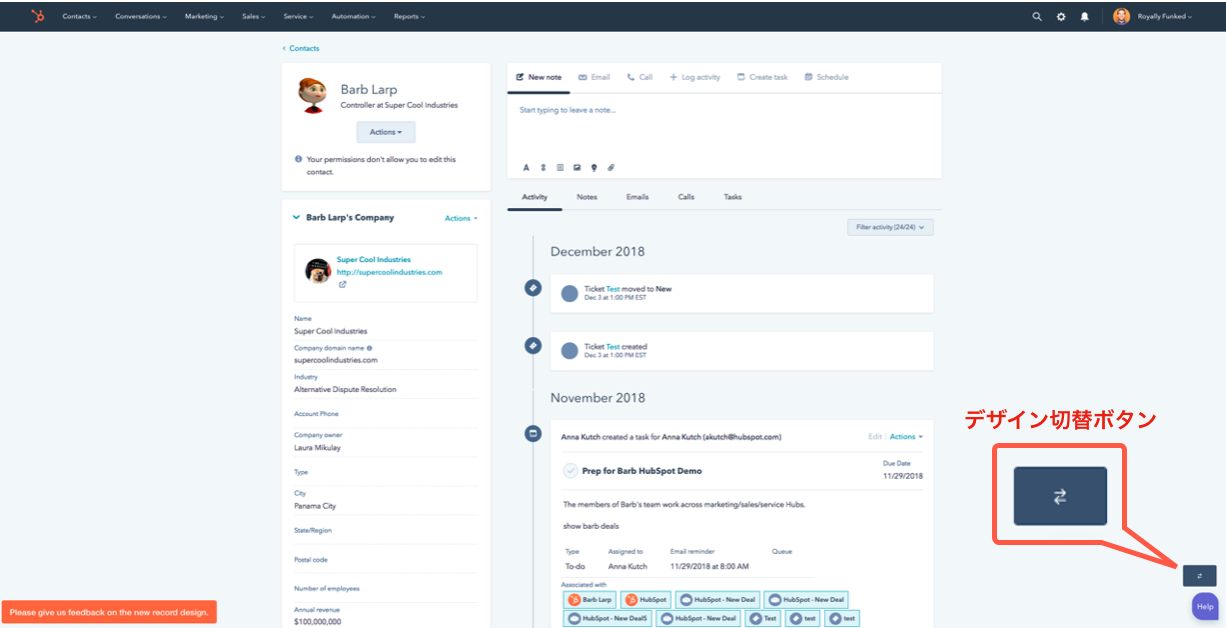Click the Royally Funked account avatar
1226x628 pixels.
1122,16
